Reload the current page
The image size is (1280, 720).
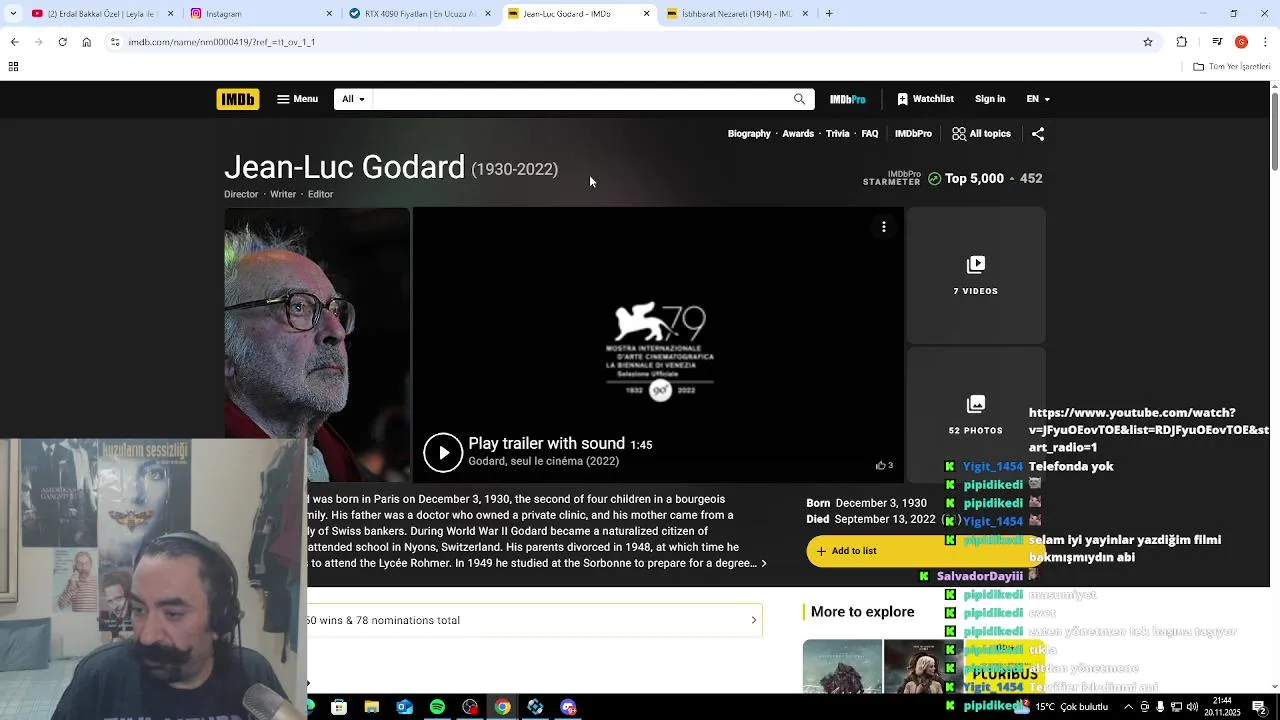(x=62, y=42)
